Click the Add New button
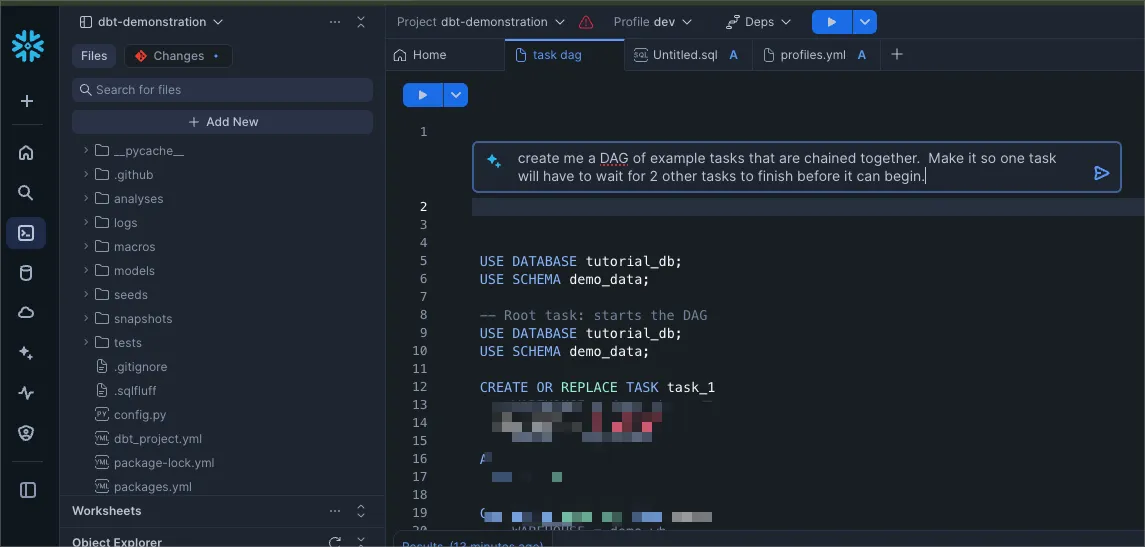This screenshot has height=547, width=1145. pyautogui.click(x=223, y=122)
